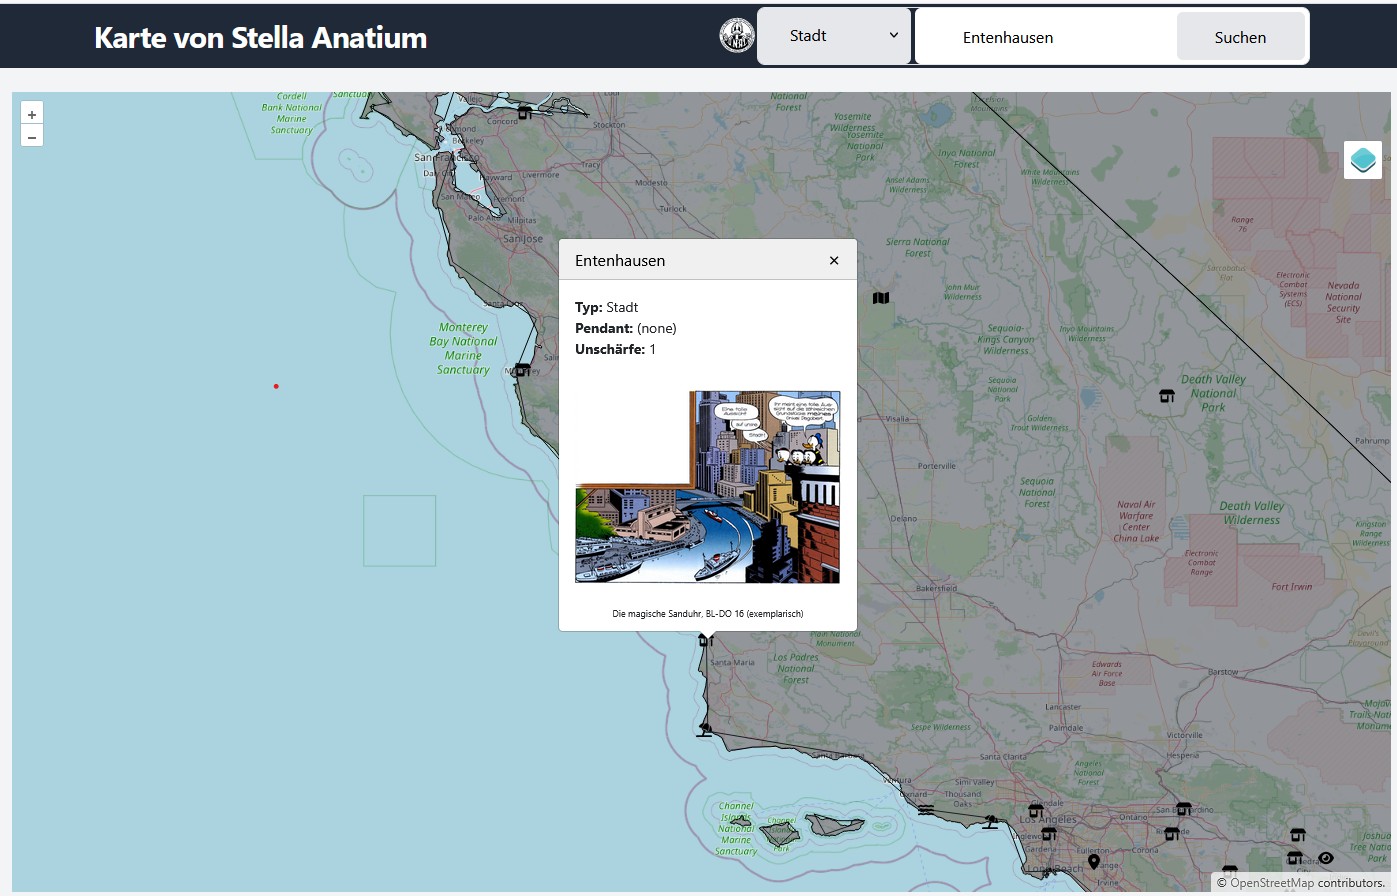Click the water waves marker near Oxnard
The width and height of the screenshot is (1397, 896).
click(x=926, y=809)
